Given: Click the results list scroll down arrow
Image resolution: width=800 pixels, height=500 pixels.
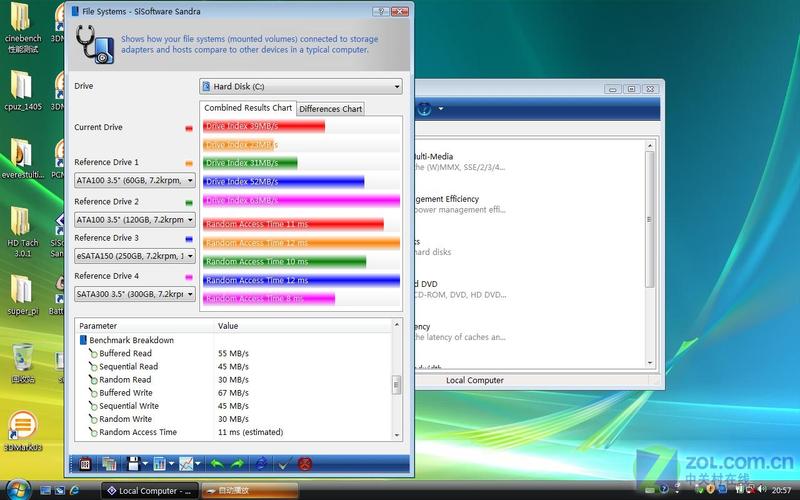Looking at the screenshot, I should (x=396, y=435).
